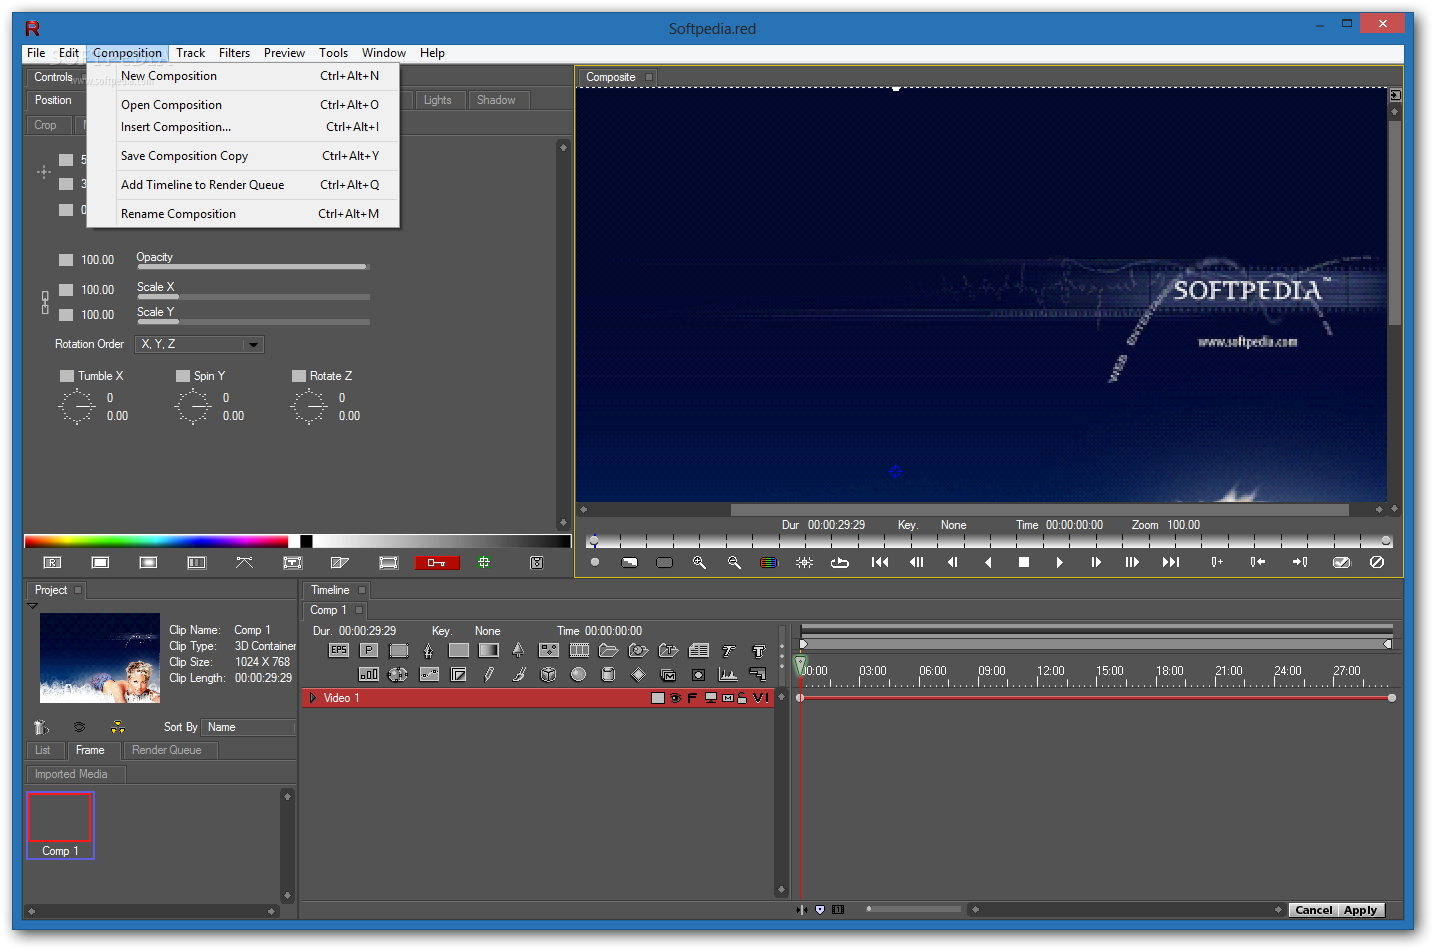Click the Cancel button
Image resolution: width=1434 pixels, height=950 pixels.
pyautogui.click(x=1313, y=910)
